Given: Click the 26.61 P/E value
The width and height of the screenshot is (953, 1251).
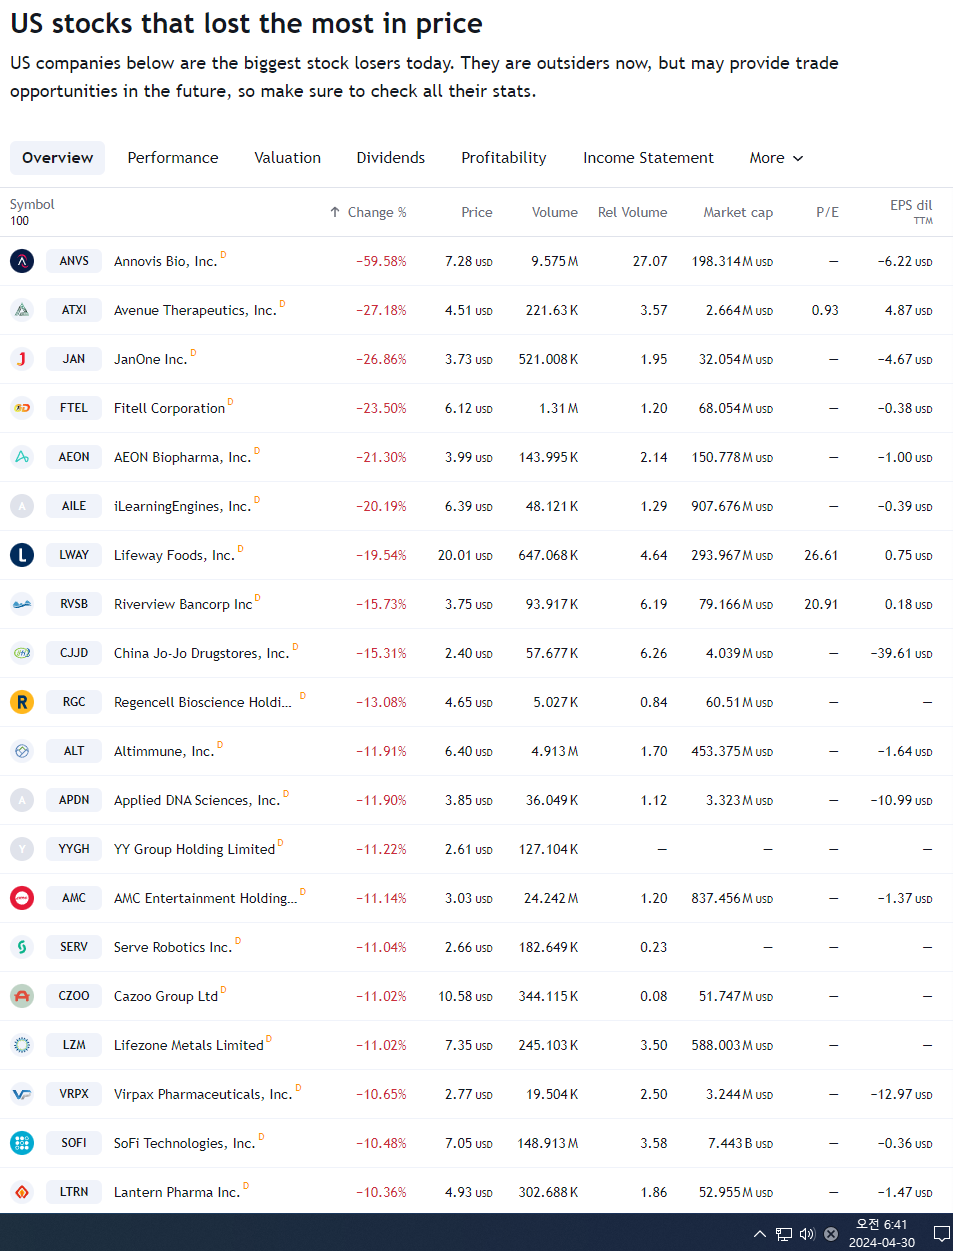Looking at the screenshot, I should tap(821, 555).
